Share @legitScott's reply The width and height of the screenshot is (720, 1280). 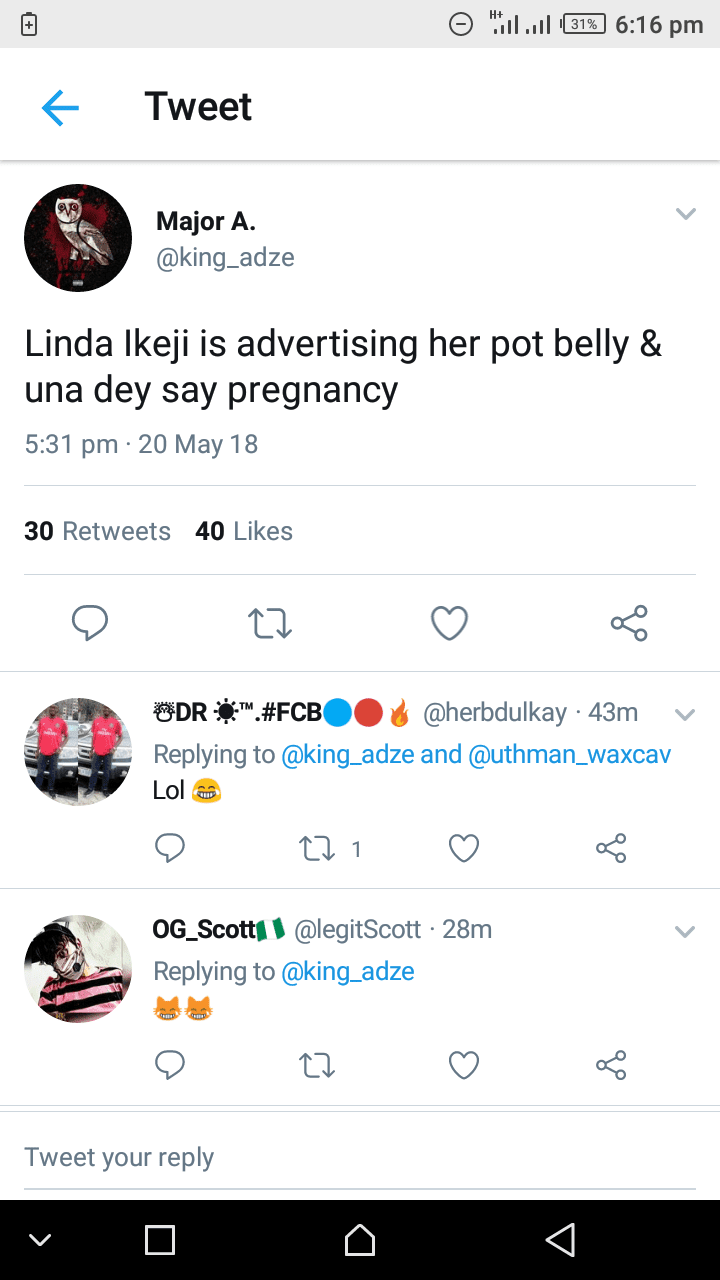610,1065
